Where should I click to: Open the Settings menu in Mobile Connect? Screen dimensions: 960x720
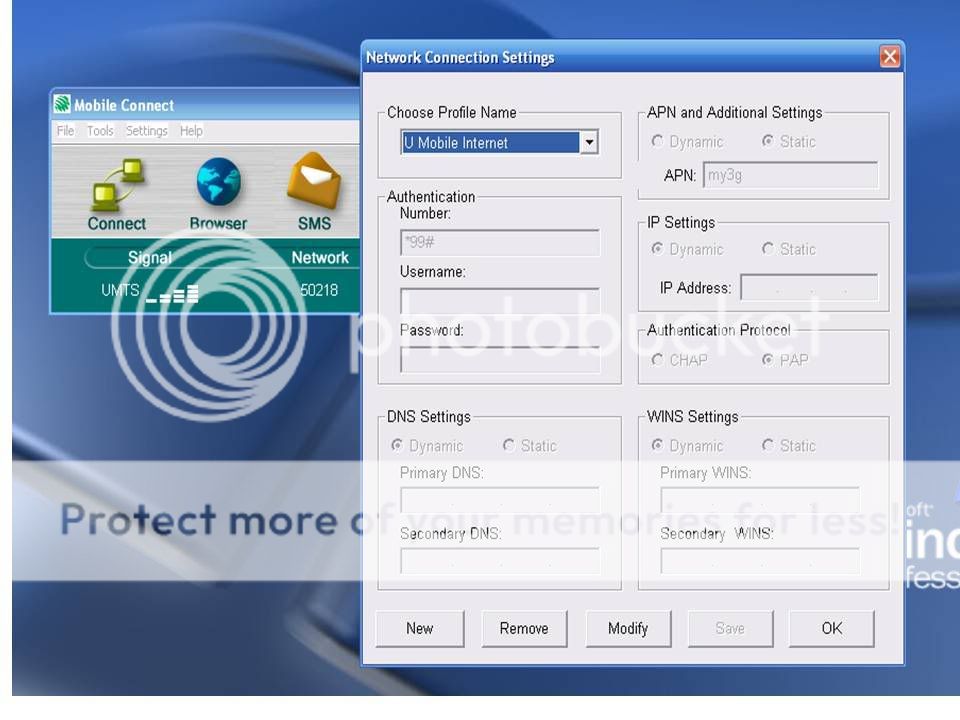coord(146,131)
